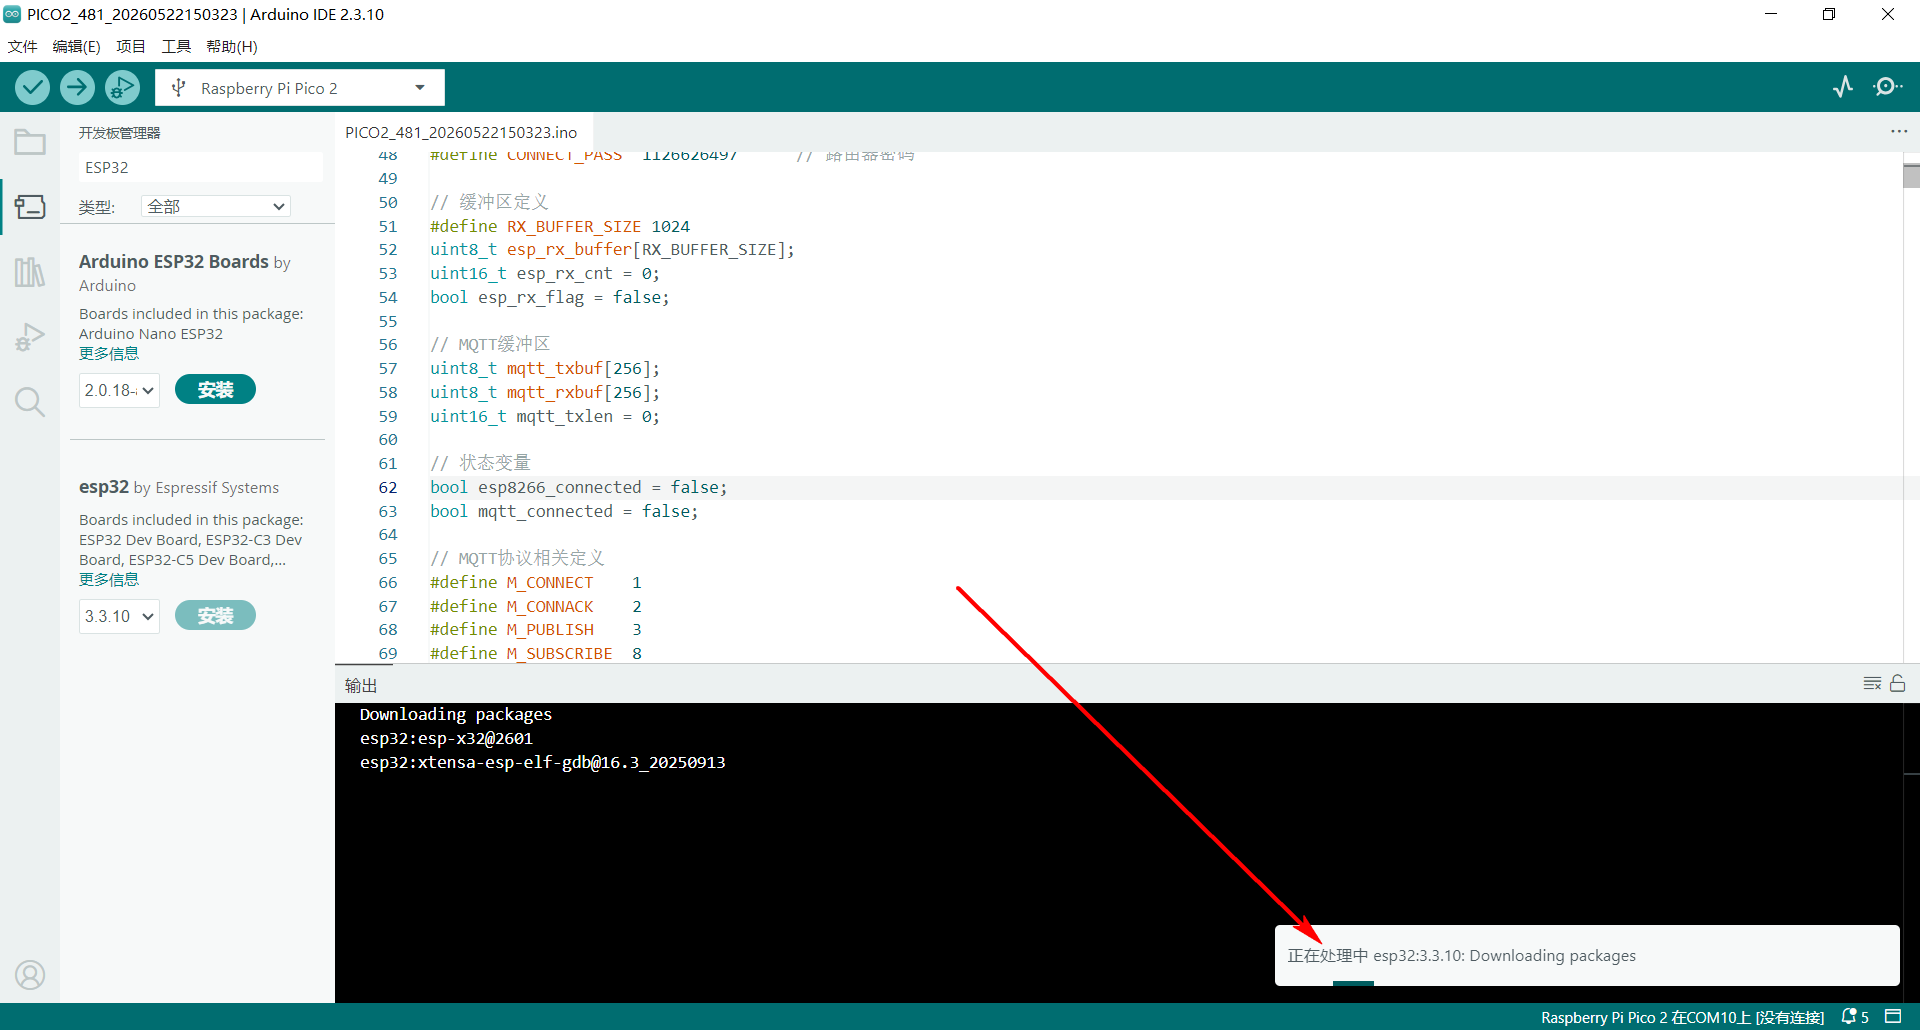Click line number 51 in the gutter
Screen dimensions: 1920x1030
pyautogui.click(x=388, y=226)
